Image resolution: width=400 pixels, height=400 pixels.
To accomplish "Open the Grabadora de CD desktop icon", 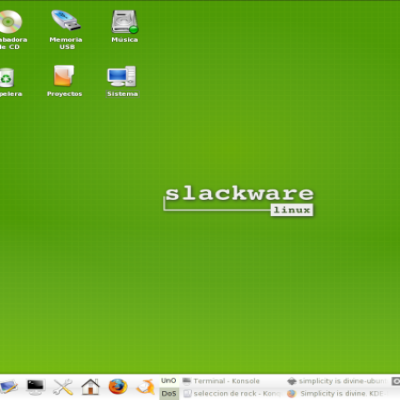I will (x=10, y=22).
